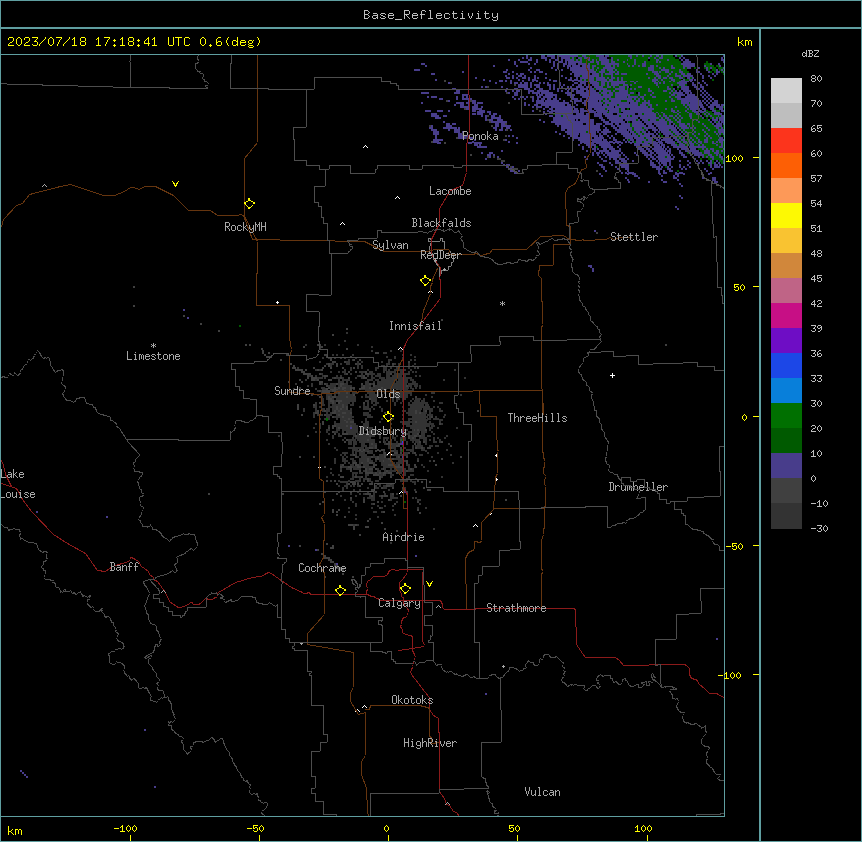
Task: Select the Sylvan label
Action: coord(390,245)
